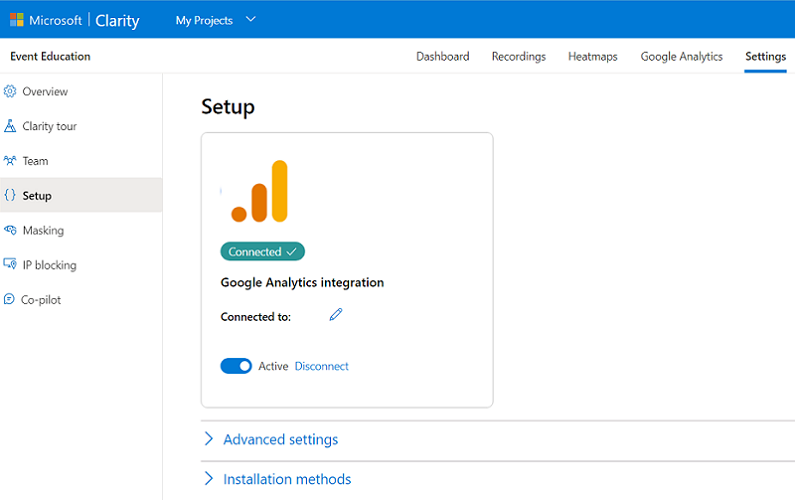Click the Microsoft logo icon

(x=17, y=20)
